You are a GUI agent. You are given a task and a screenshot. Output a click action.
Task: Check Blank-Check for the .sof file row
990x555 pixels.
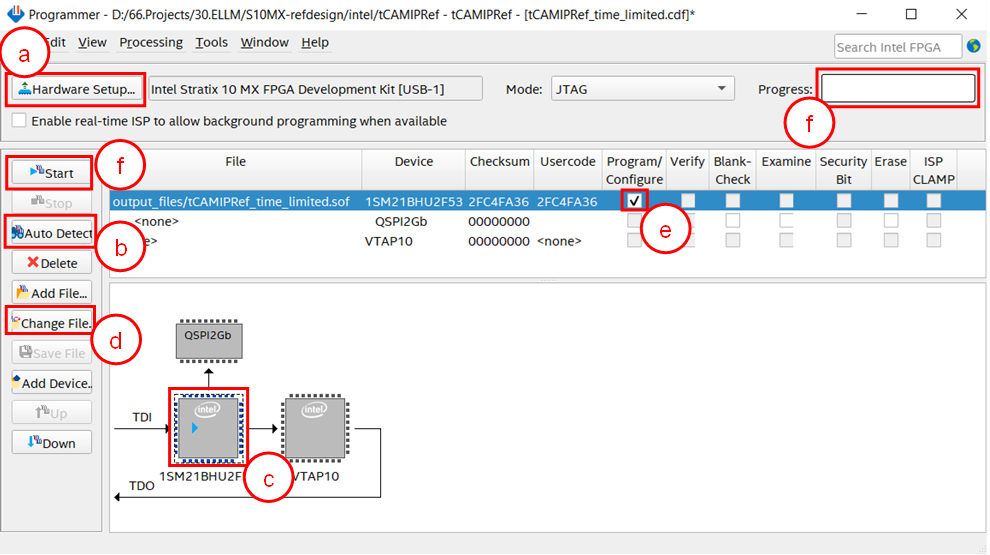[732, 201]
